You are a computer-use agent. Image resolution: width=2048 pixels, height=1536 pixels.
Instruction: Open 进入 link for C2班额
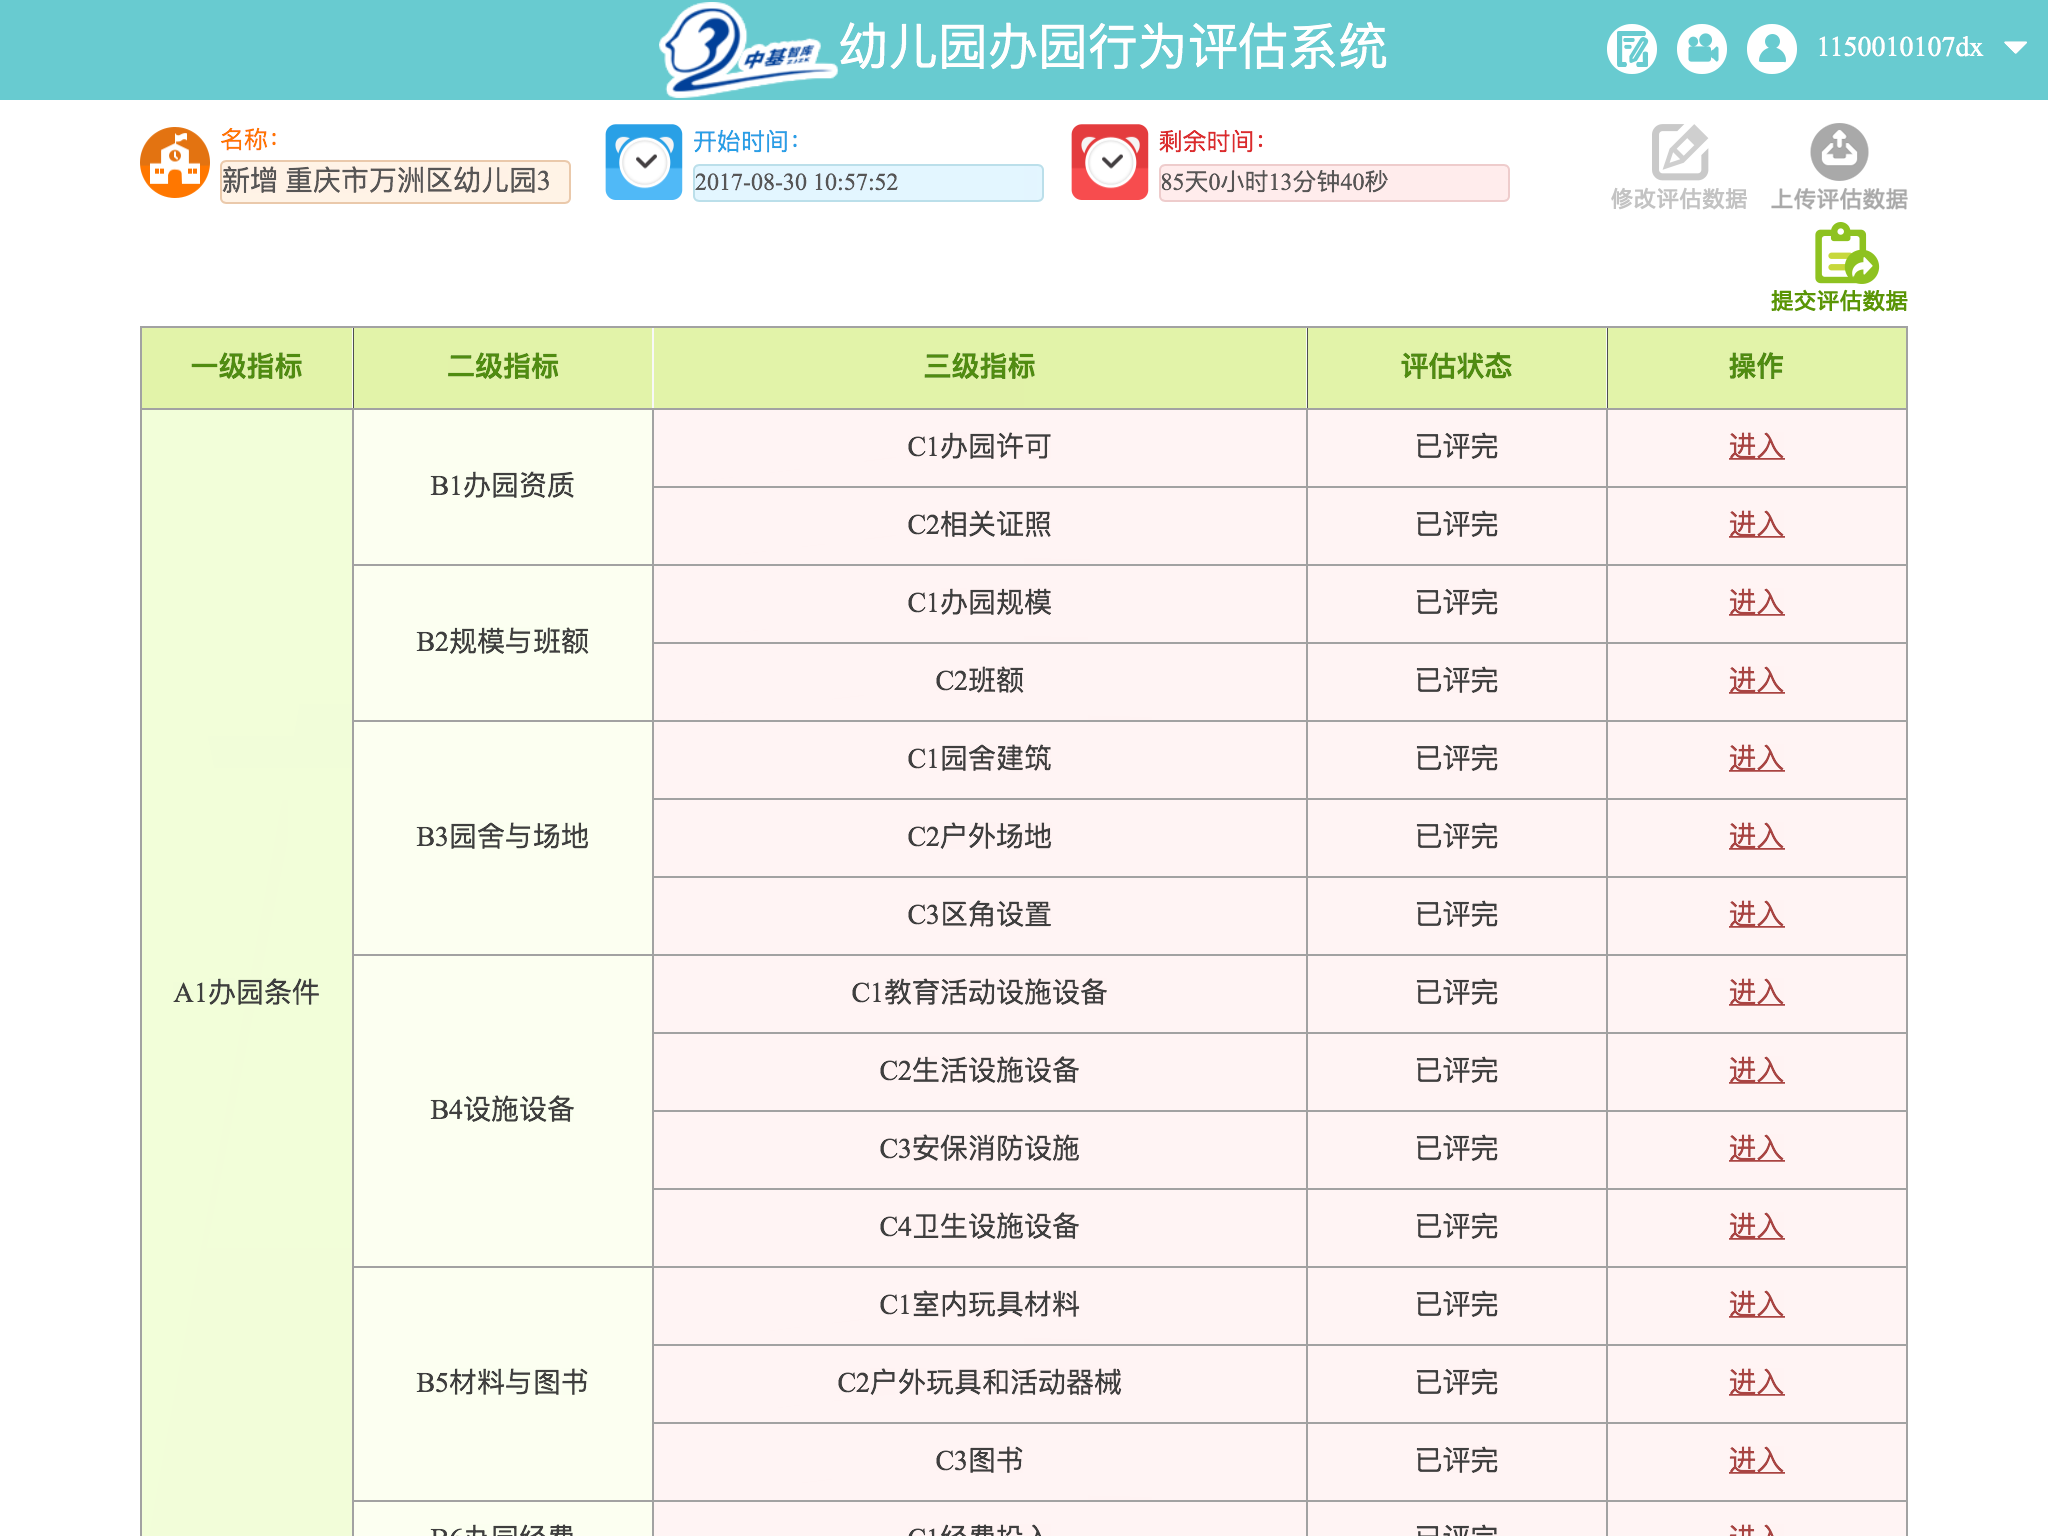1756,681
